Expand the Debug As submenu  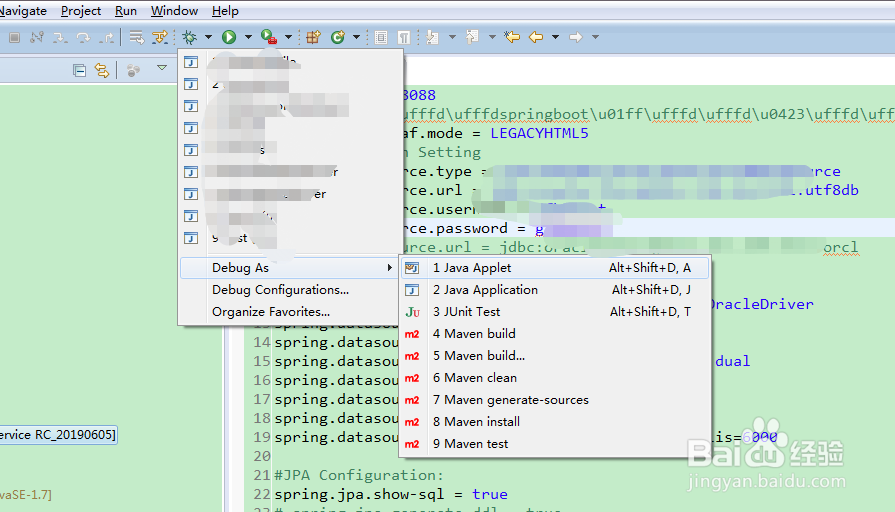(x=288, y=268)
